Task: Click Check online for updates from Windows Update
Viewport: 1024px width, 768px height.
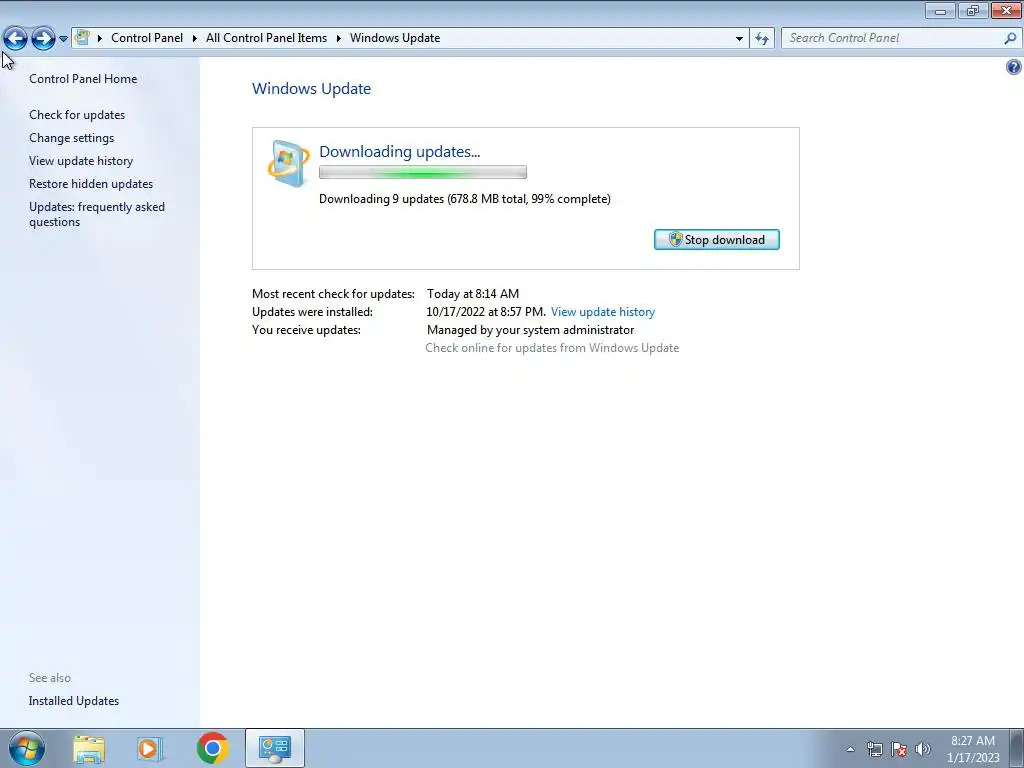Action: pos(552,348)
